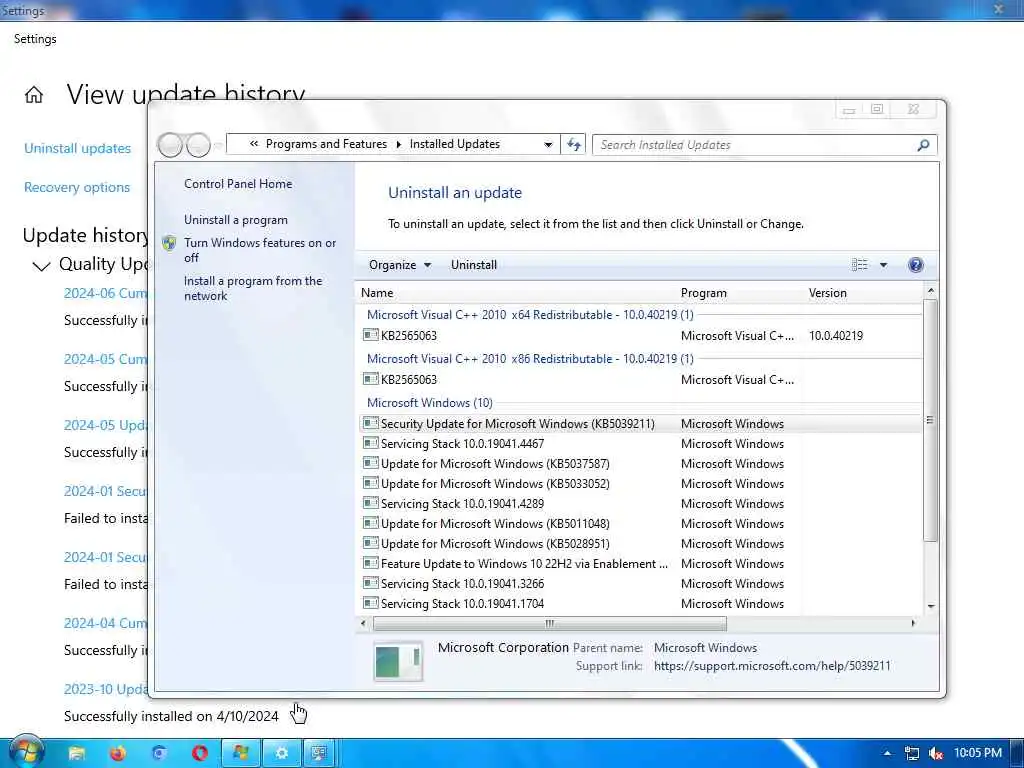Sort by the Version column header
This screenshot has height=768, width=1024.
coord(827,293)
